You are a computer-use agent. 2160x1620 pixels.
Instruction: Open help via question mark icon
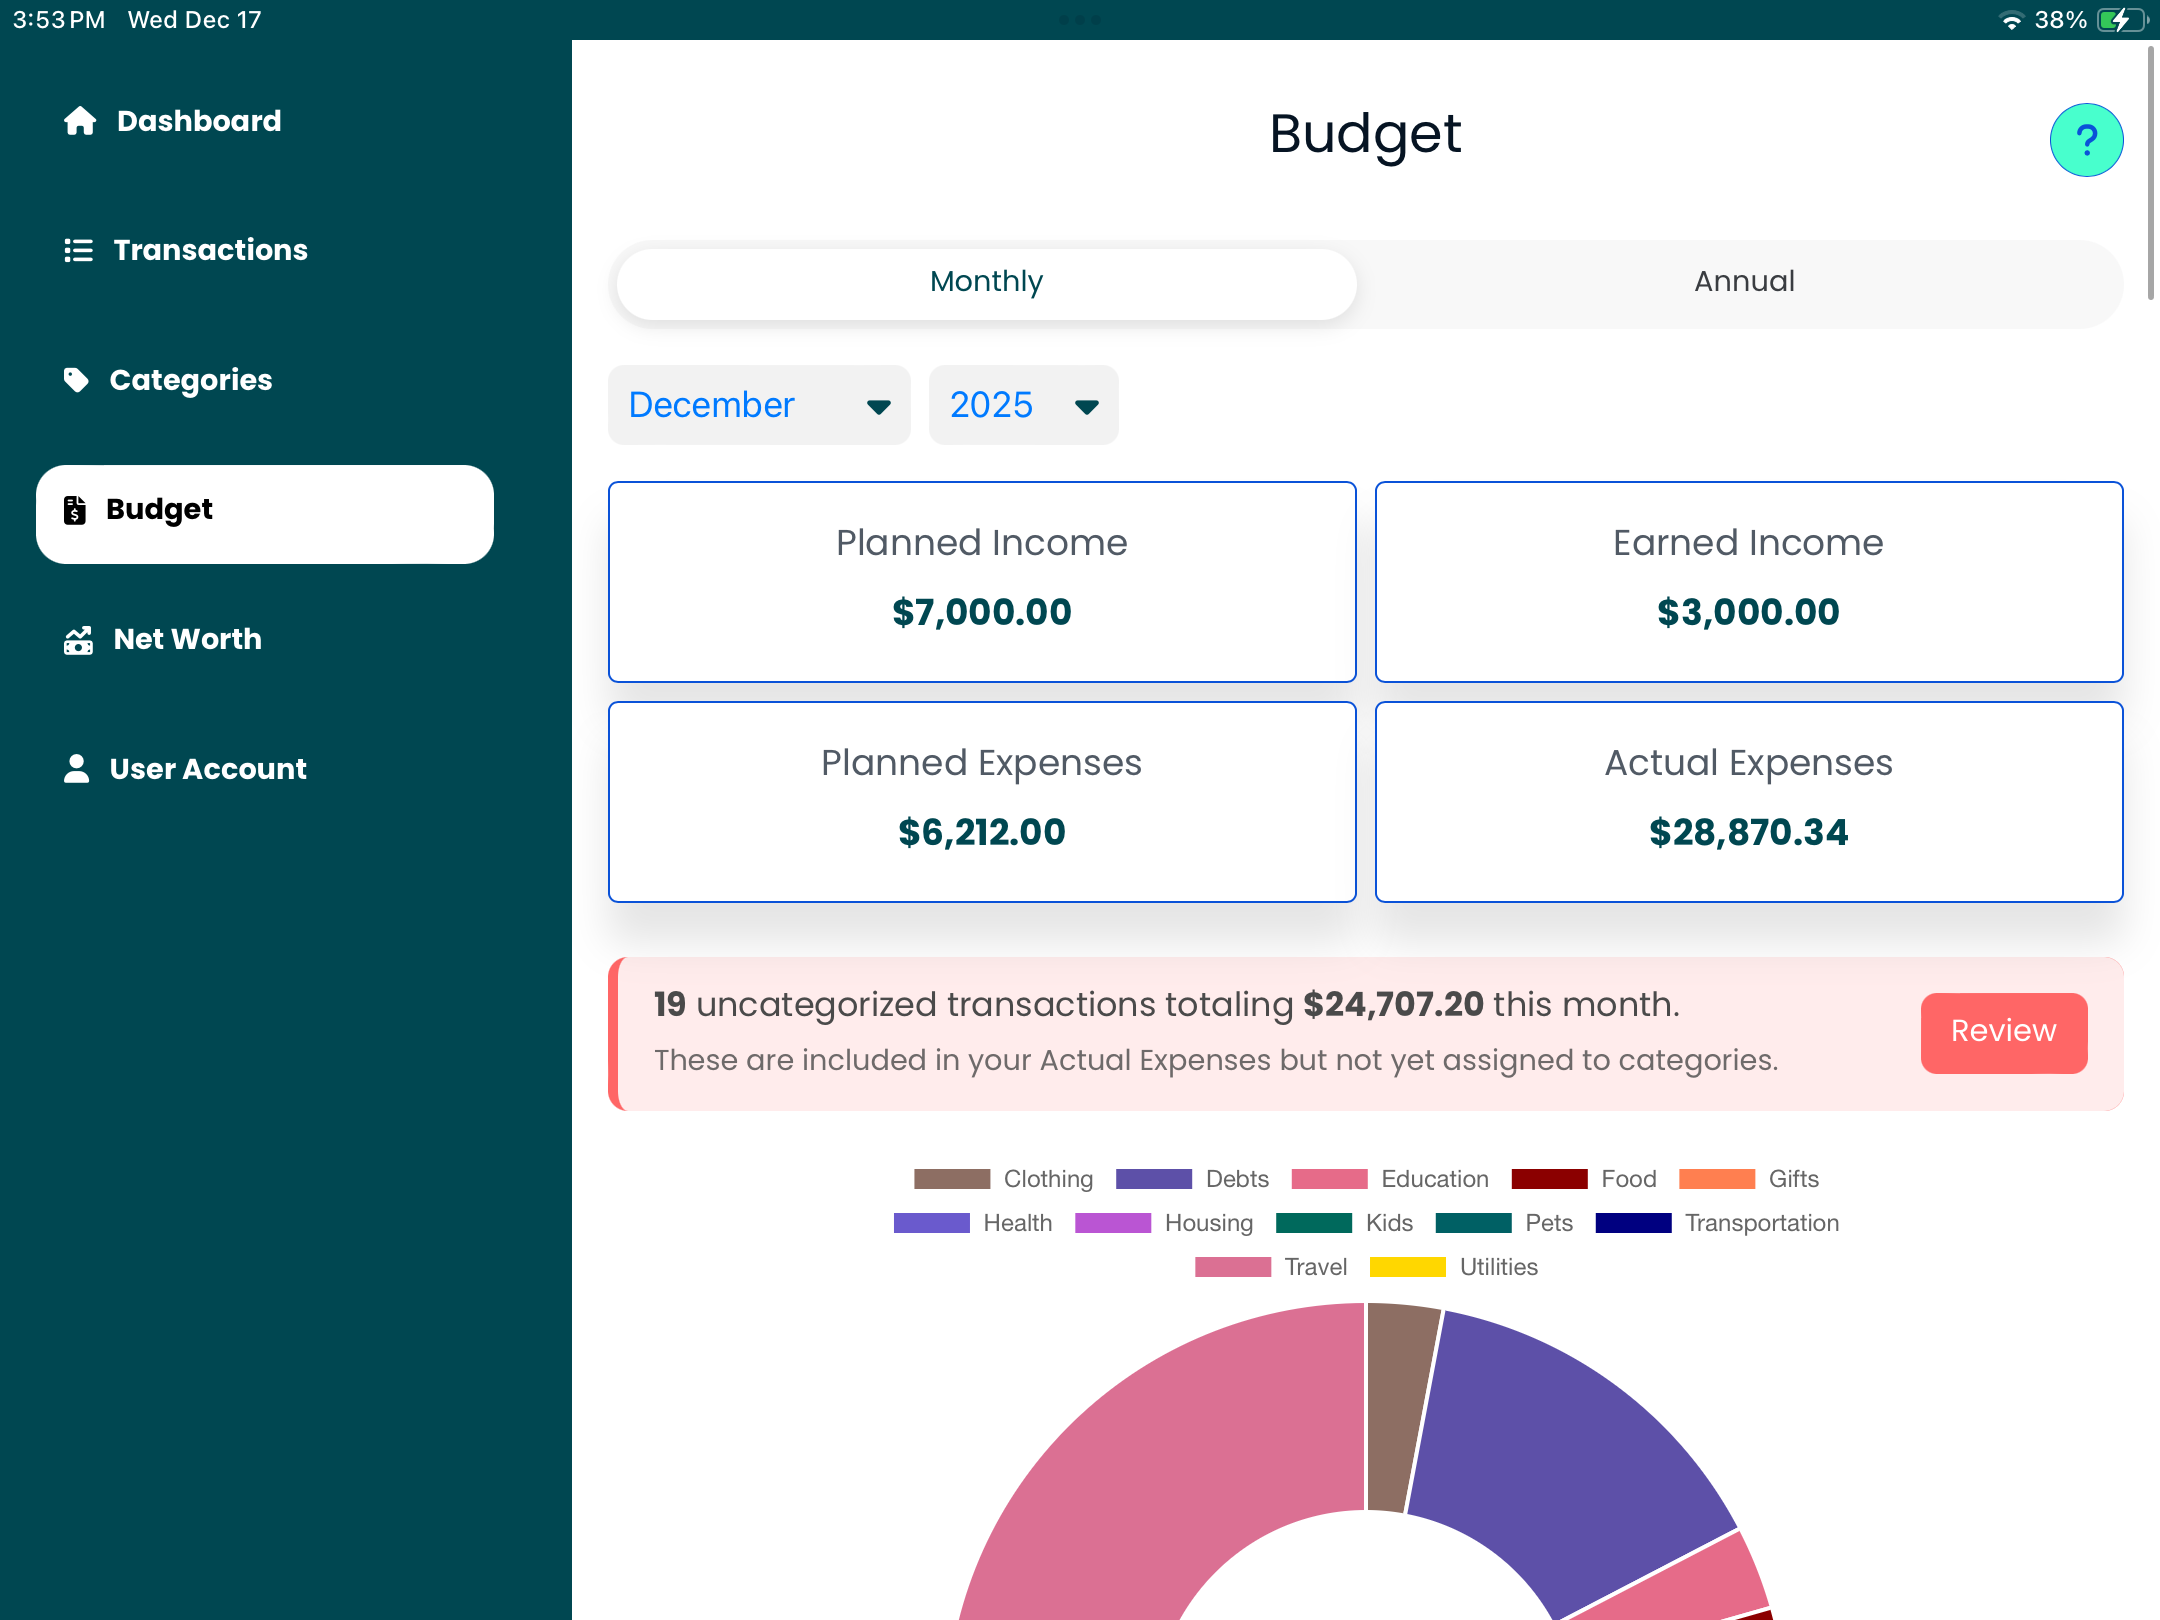click(2086, 140)
